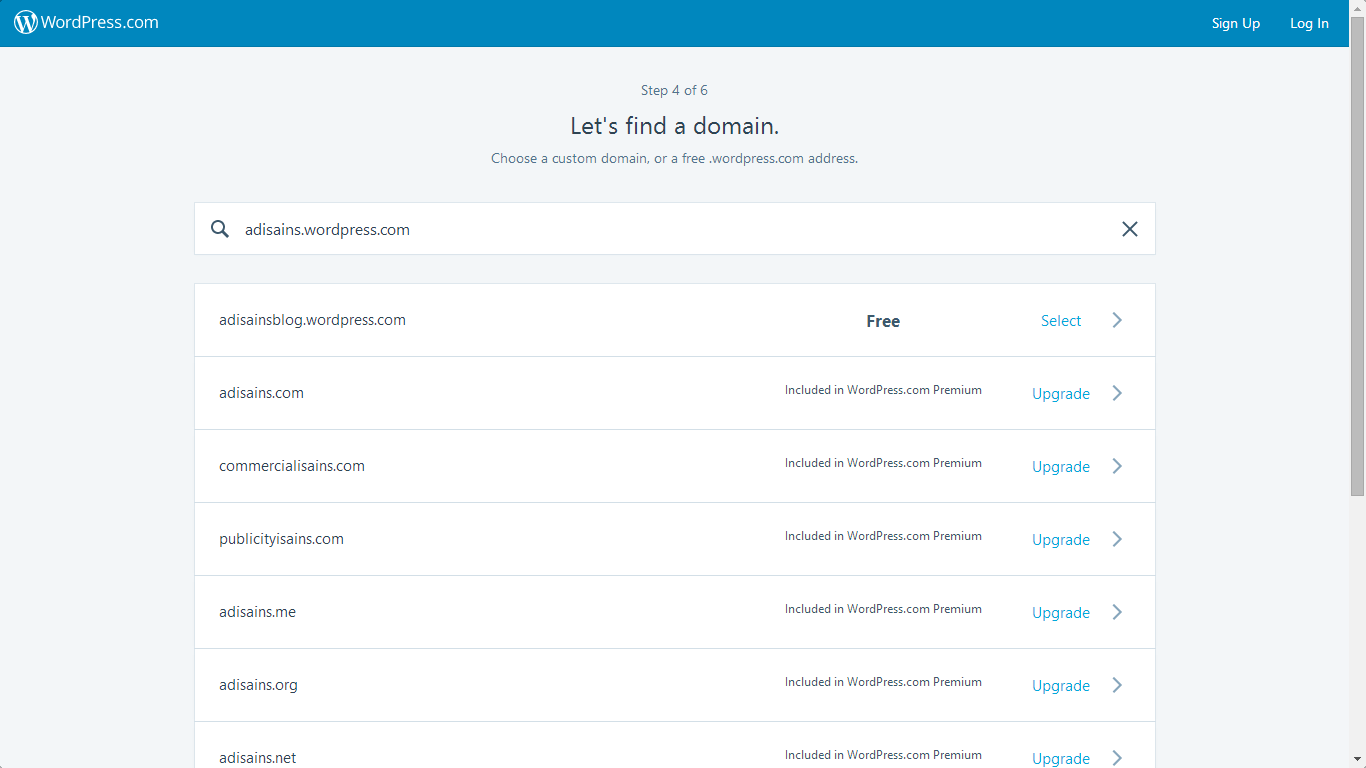Viewport: 1366px width, 768px height.
Task: Click Premium note beside adisains.me
Action: (x=883, y=609)
